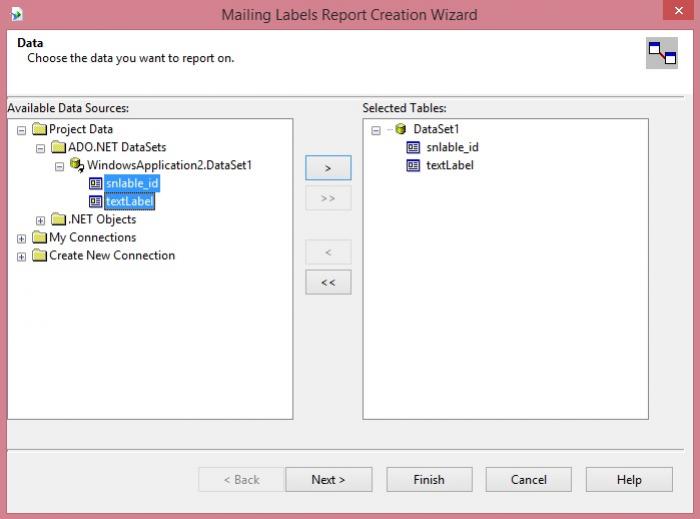This screenshot has height=519, width=700.
Task: Add selected table with the > button
Action: pyautogui.click(x=328, y=168)
